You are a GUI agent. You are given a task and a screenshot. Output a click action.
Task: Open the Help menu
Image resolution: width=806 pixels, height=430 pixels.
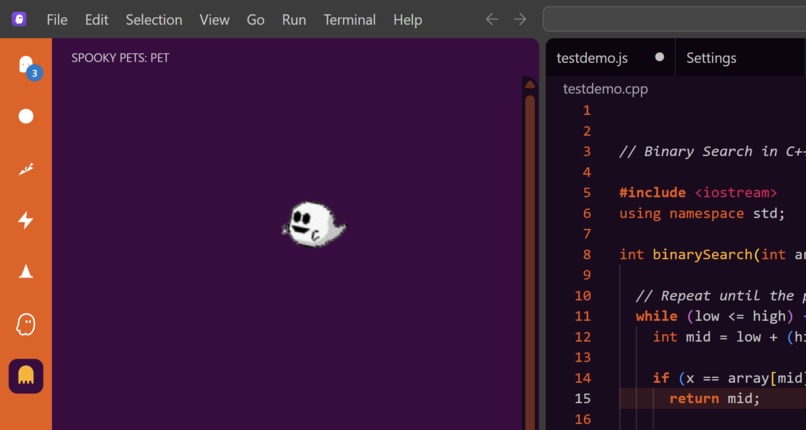tap(408, 20)
